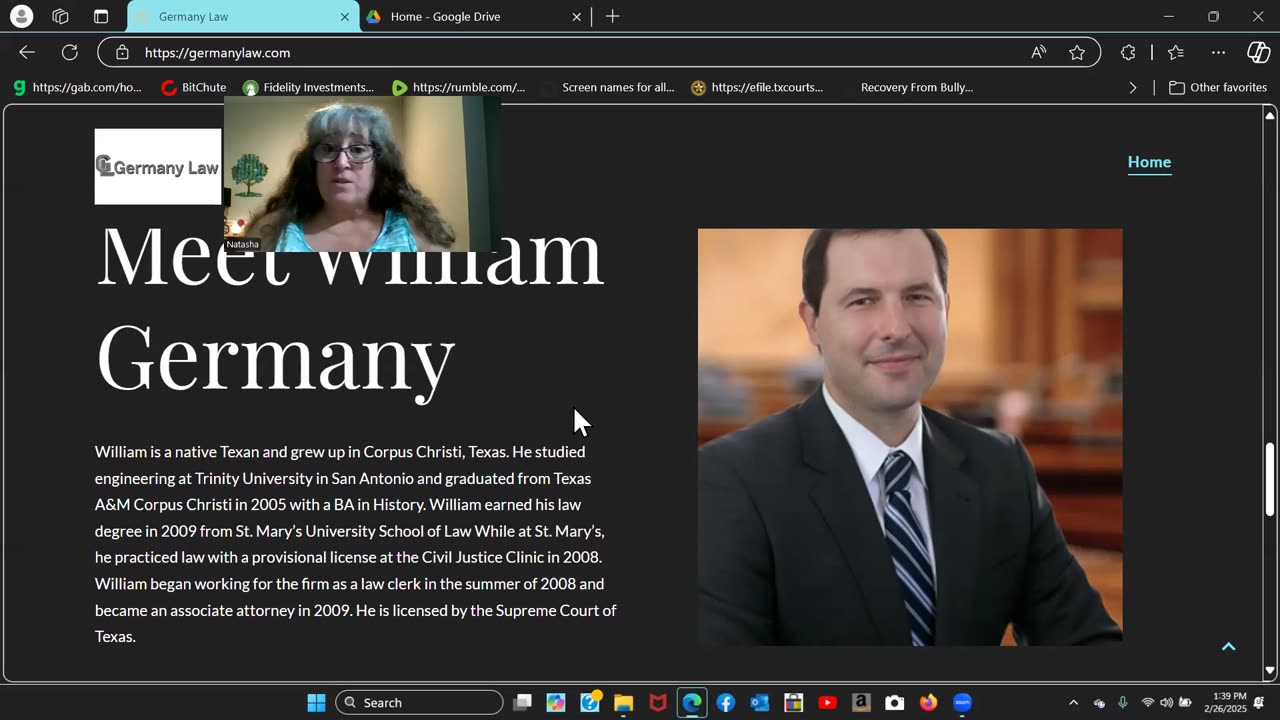Image resolution: width=1280 pixels, height=720 pixels.
Task: Open Facebook from the taskbar
Action: point(726,702)
